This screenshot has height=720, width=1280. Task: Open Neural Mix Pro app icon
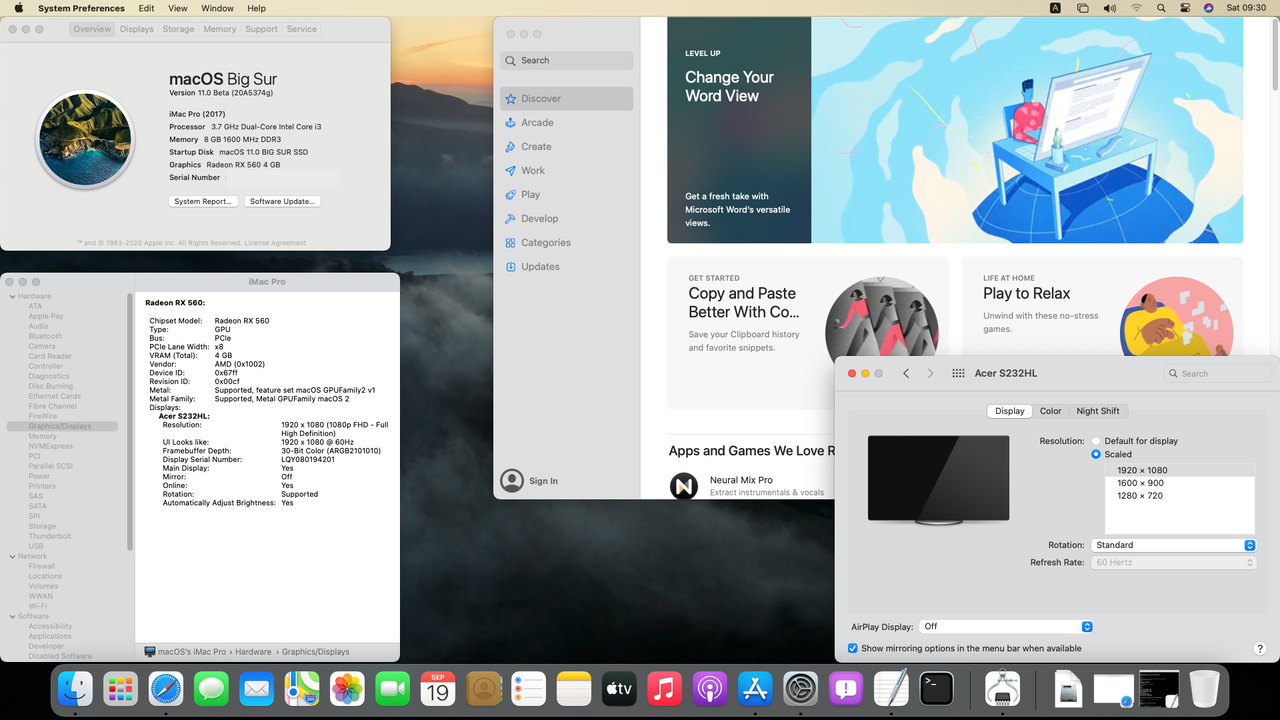684,486
